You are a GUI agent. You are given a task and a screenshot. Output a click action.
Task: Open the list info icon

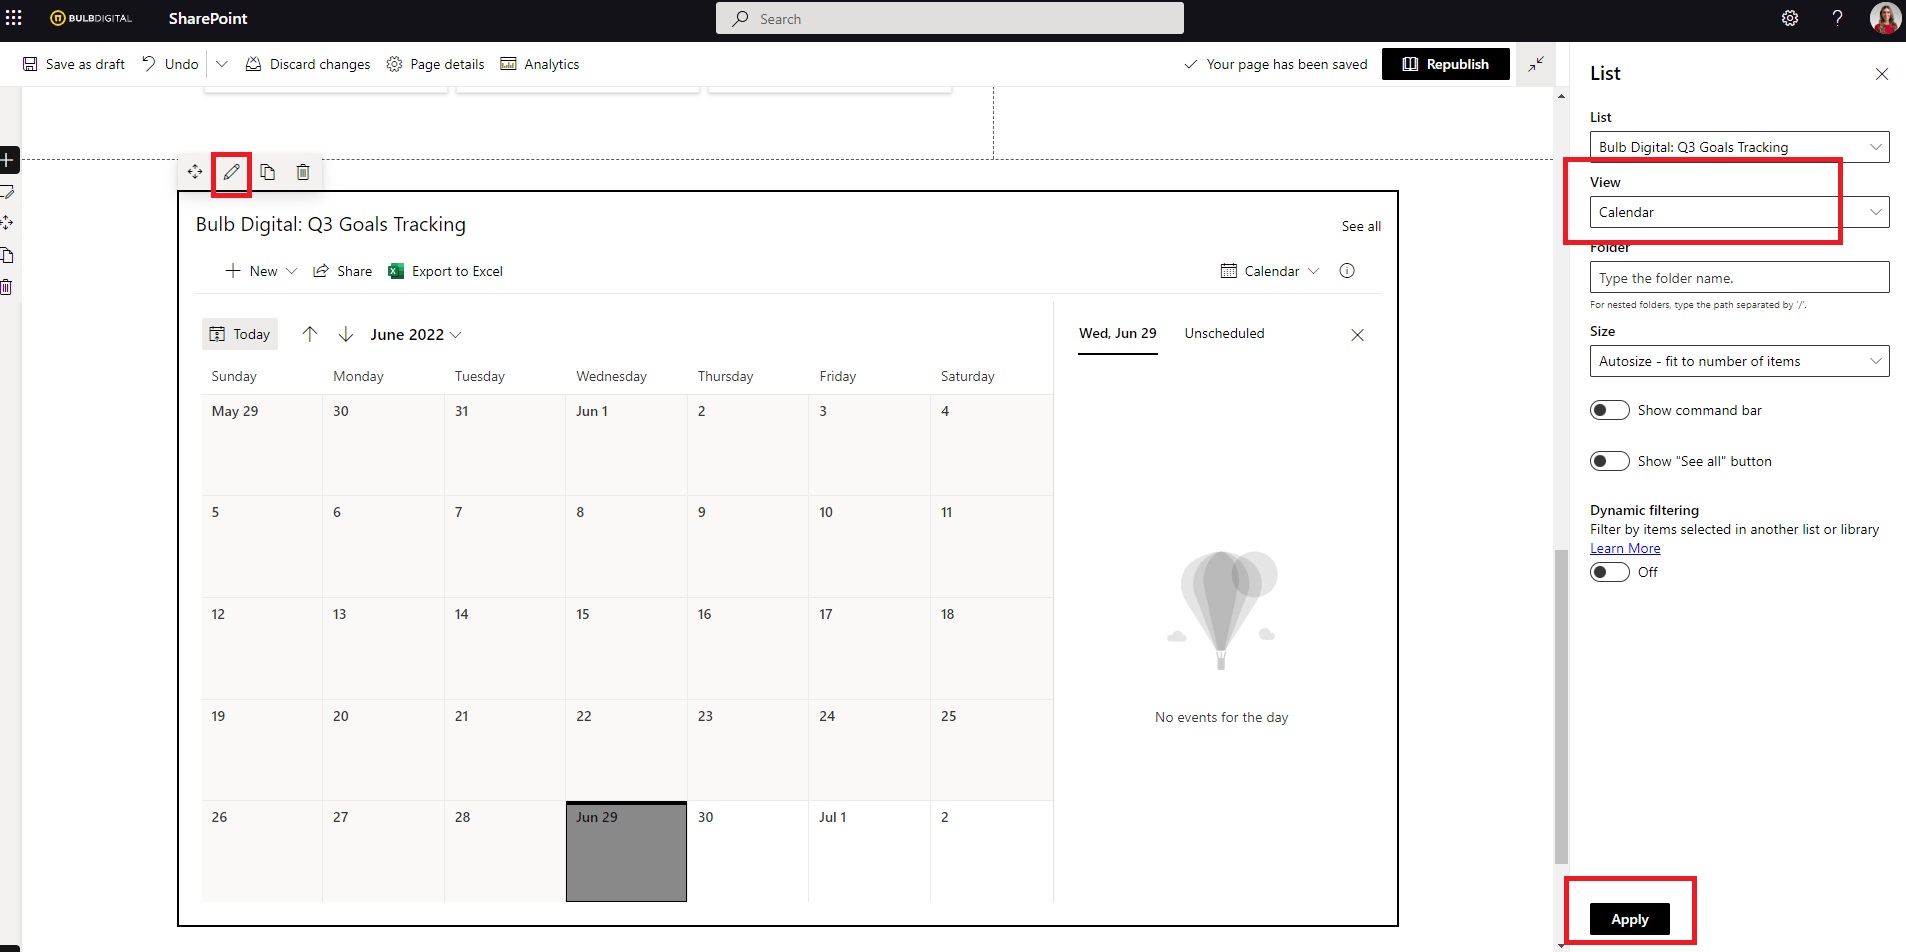pos(1347,271)
